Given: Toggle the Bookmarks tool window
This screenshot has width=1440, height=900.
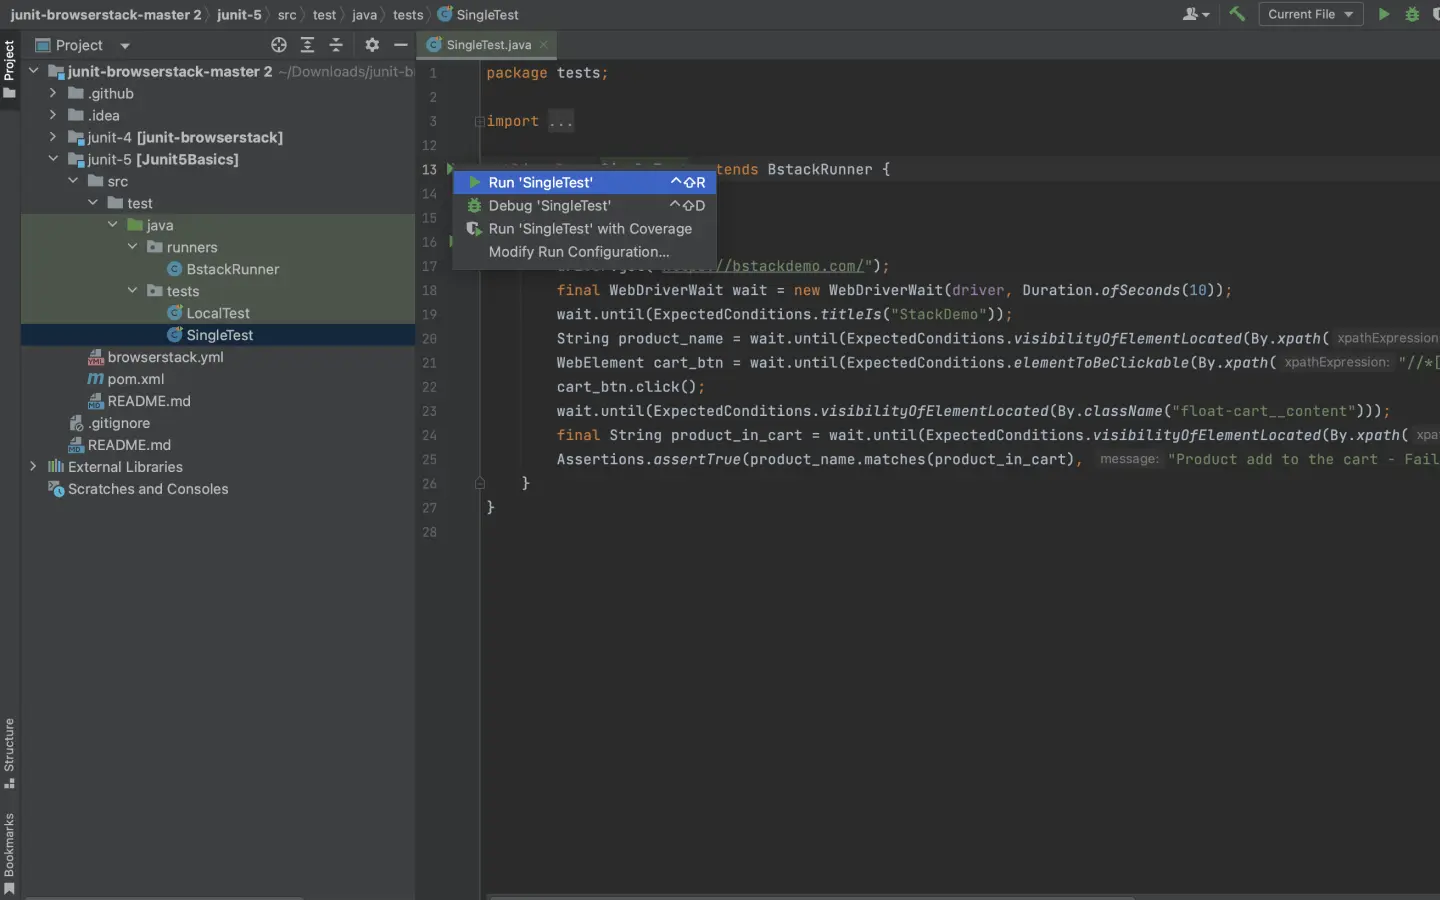Looking at the screenshot, I should point(9,852).
